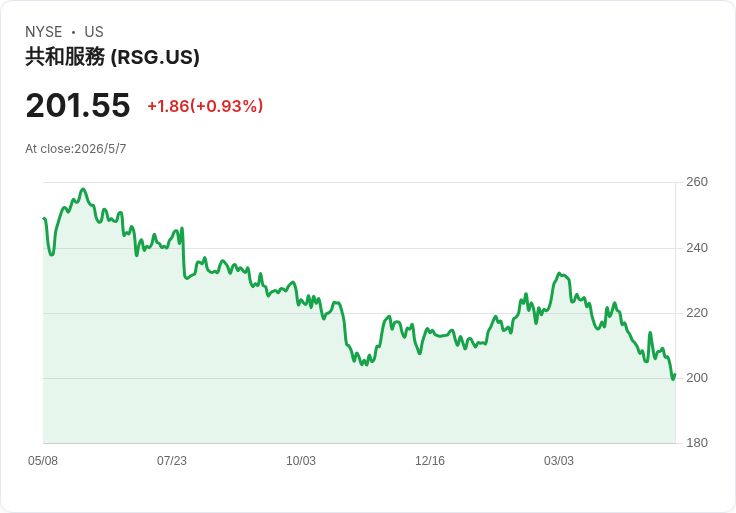Click the 05/08 date axis label

tap(43, 461)
